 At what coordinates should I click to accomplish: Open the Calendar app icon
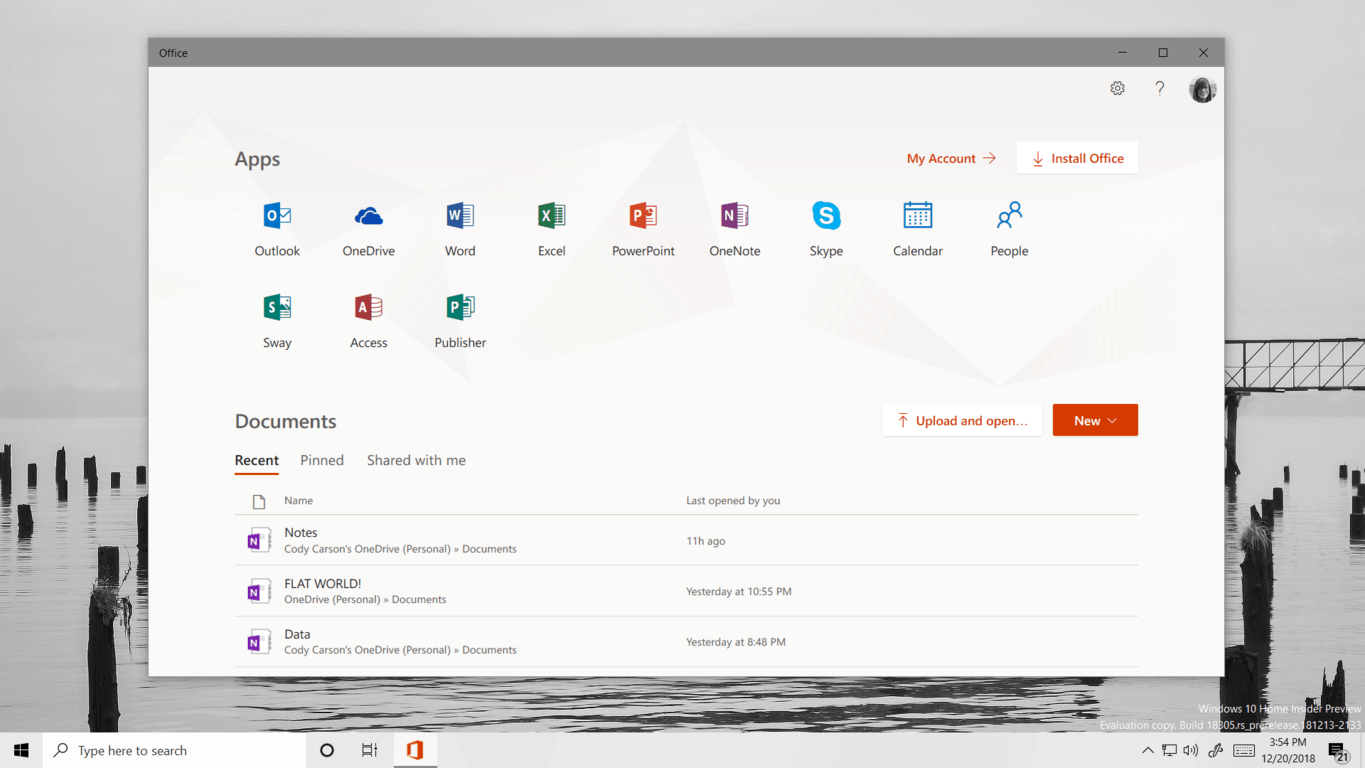click(918, 216)
